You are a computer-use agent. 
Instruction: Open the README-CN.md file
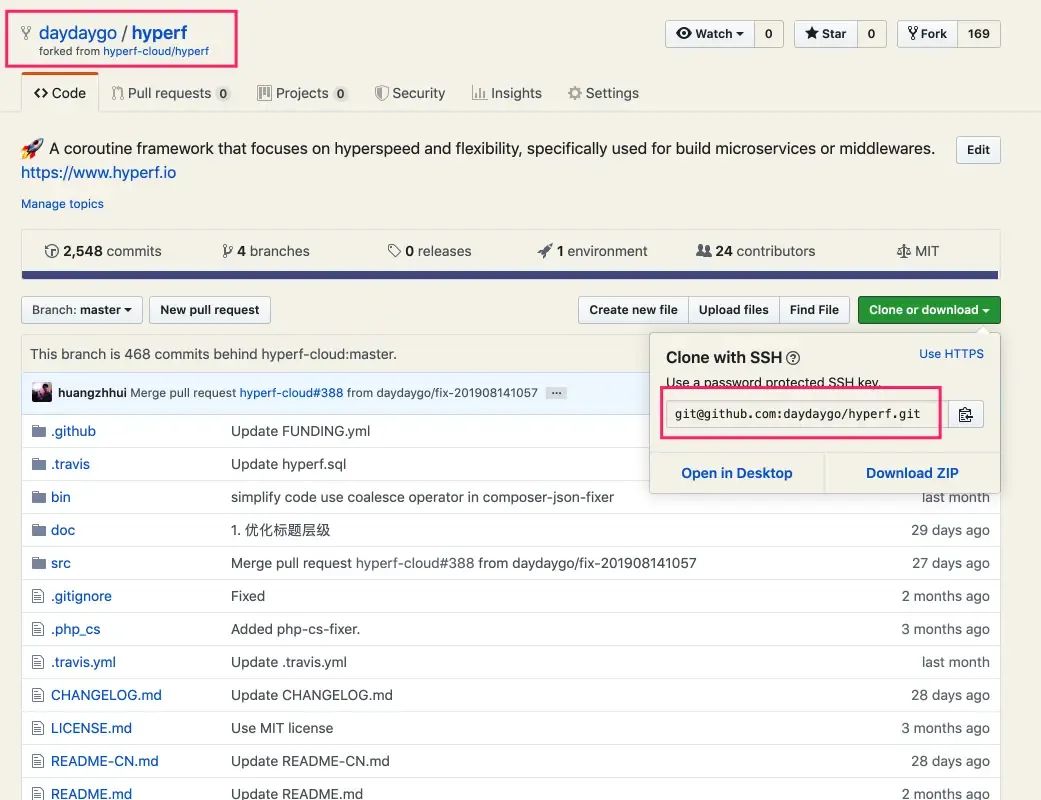click(105, 761)
